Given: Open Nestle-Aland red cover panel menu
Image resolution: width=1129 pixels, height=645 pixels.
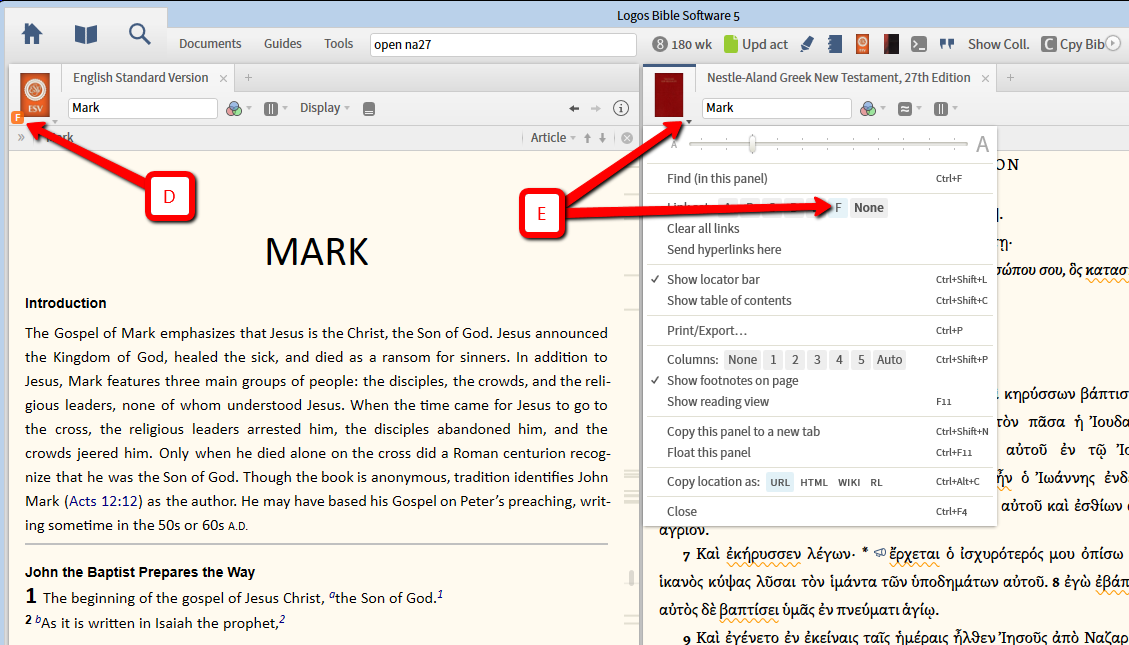Looking at the screenshot, I should 669,96.
